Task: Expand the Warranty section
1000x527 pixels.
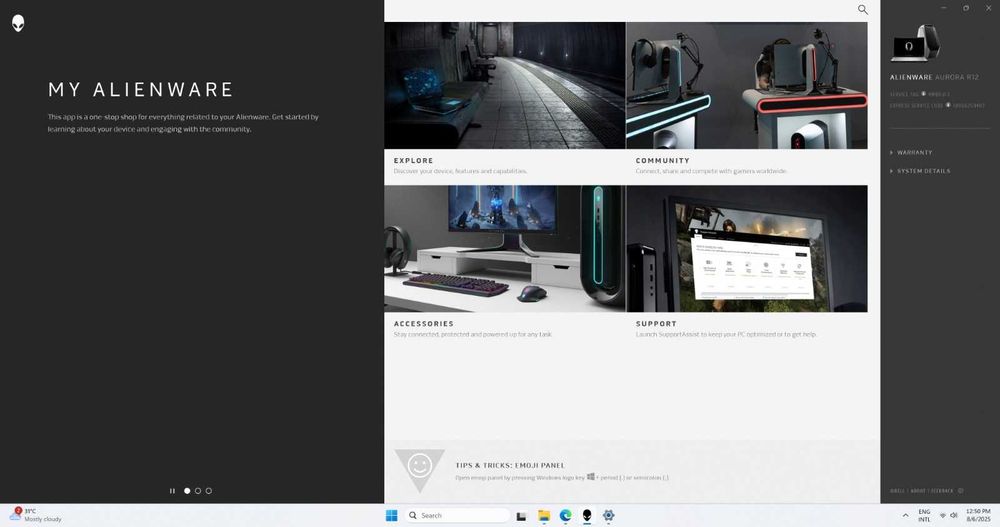Action: tap(911, 152)
